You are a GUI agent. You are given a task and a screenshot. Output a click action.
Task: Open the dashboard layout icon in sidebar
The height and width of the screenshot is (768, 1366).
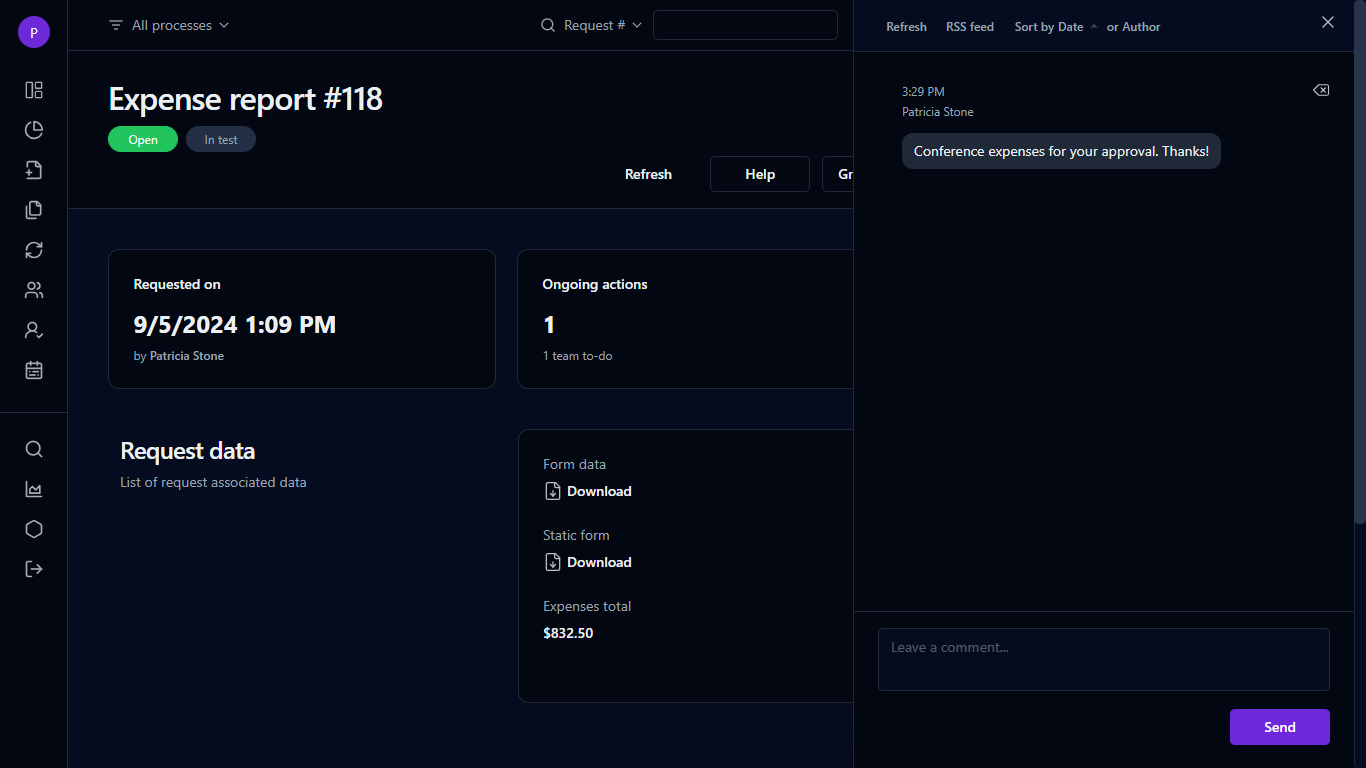(34, 90)
